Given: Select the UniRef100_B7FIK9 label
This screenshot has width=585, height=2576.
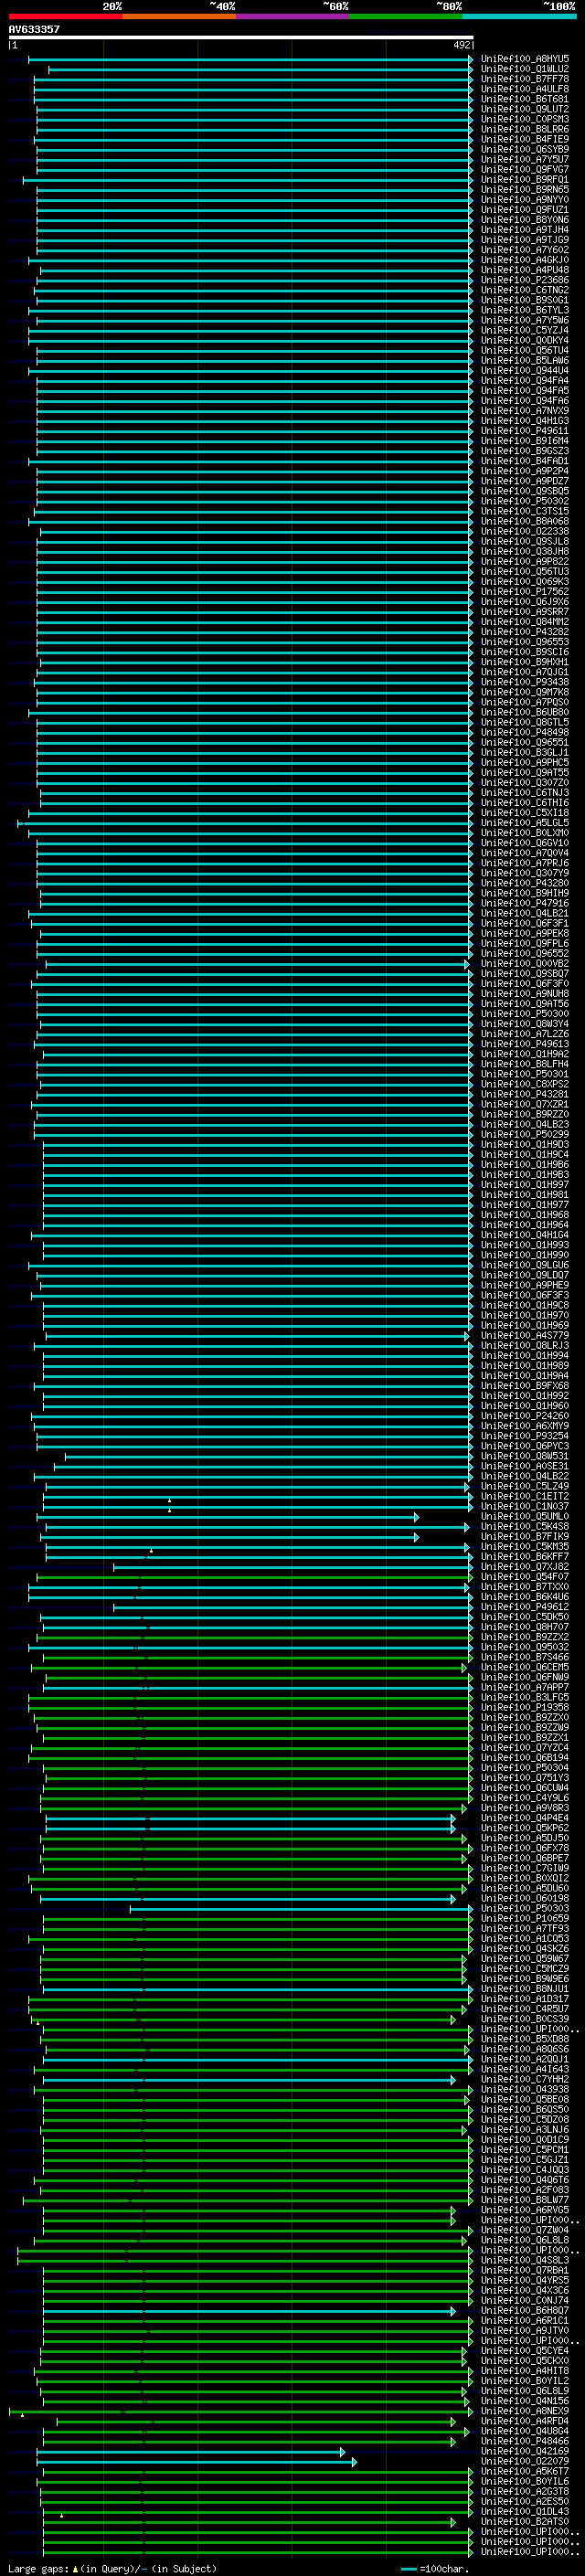Looking at the screenshot, I should click(525, 1536).
